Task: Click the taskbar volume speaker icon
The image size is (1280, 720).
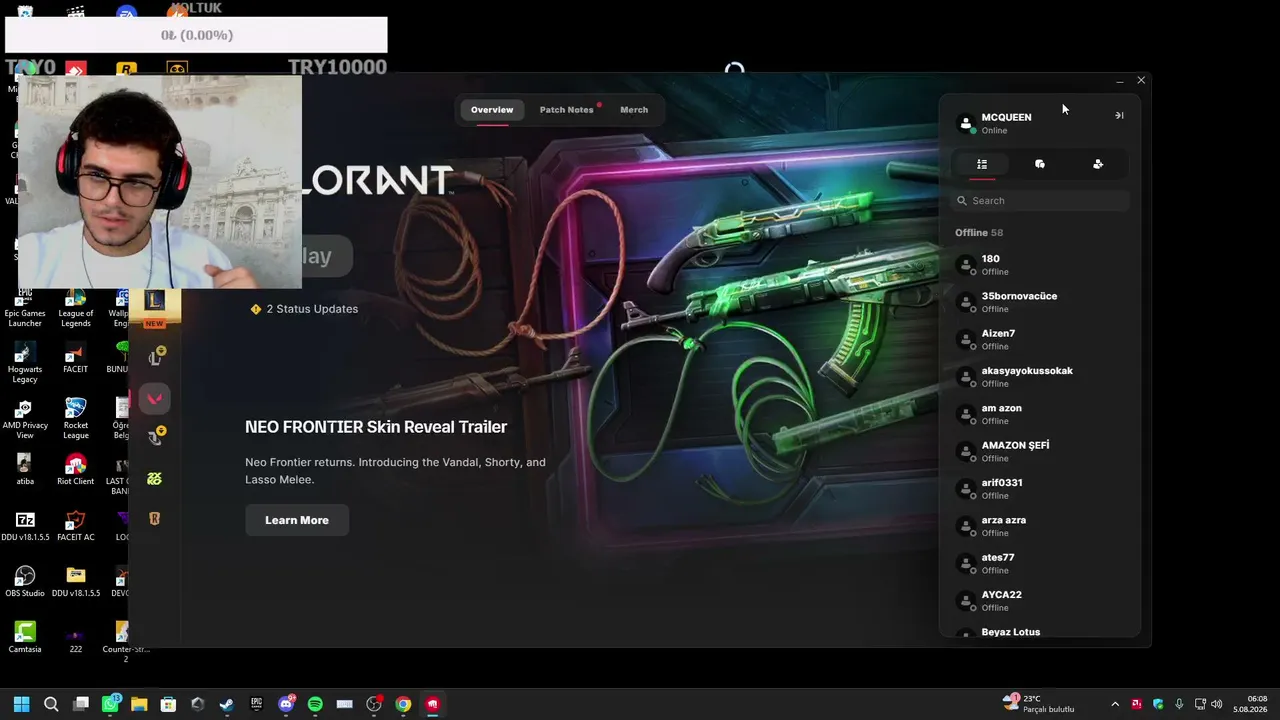Action: click(1218, 704)
